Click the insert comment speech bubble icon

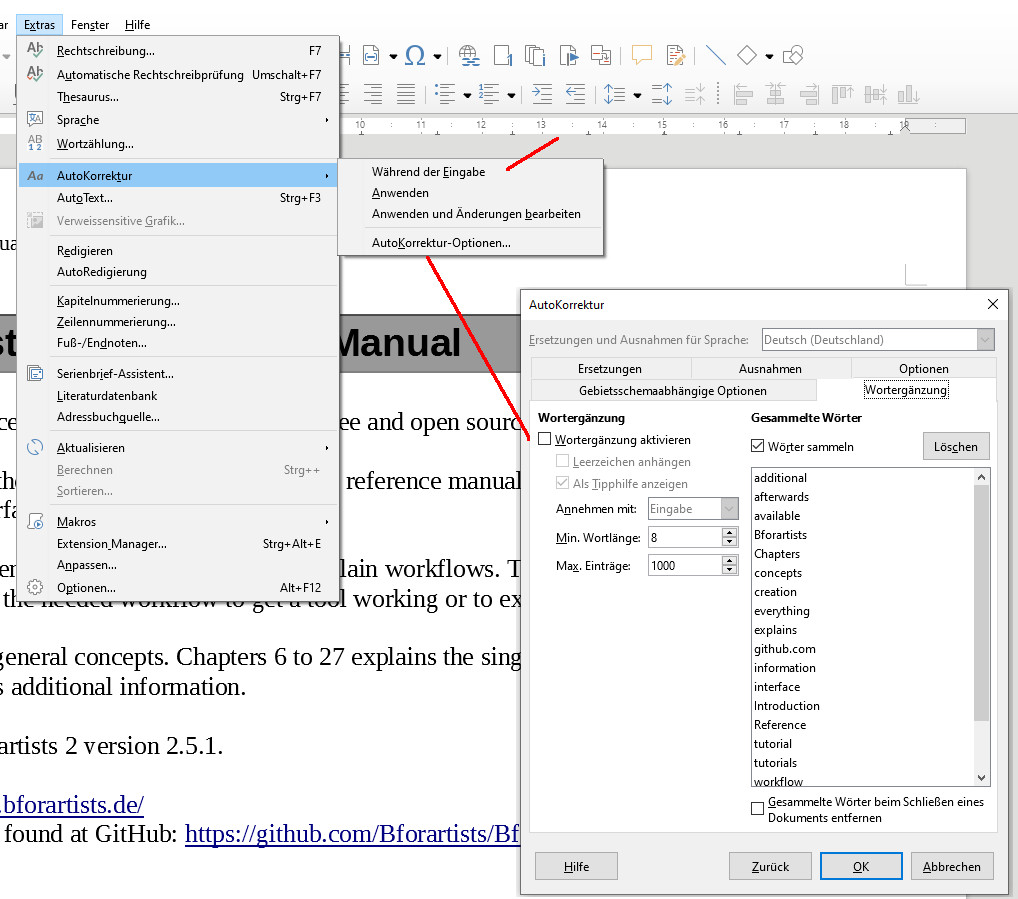641,54
